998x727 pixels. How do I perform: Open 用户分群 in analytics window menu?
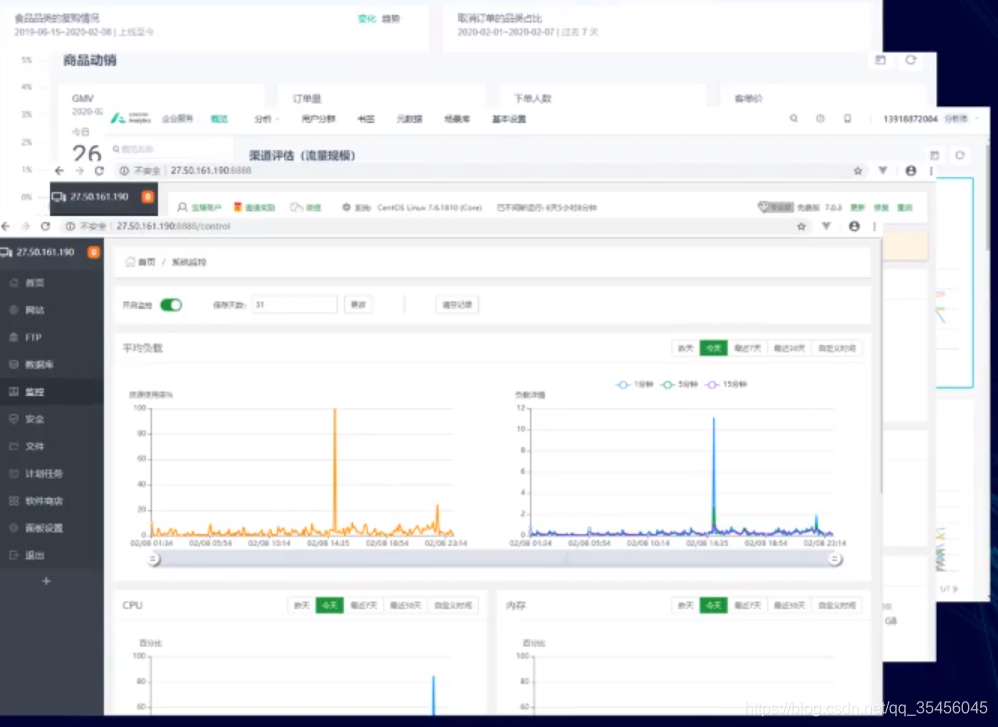click(x=318, y=119)
